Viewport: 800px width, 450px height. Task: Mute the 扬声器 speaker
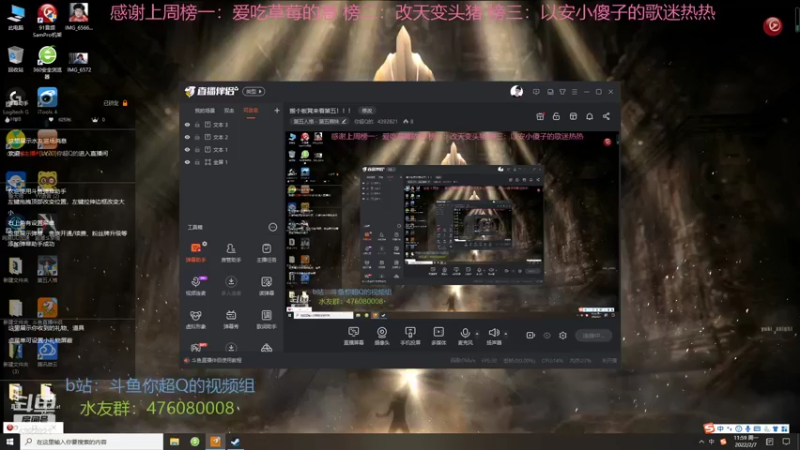click(x=493, y=336)
